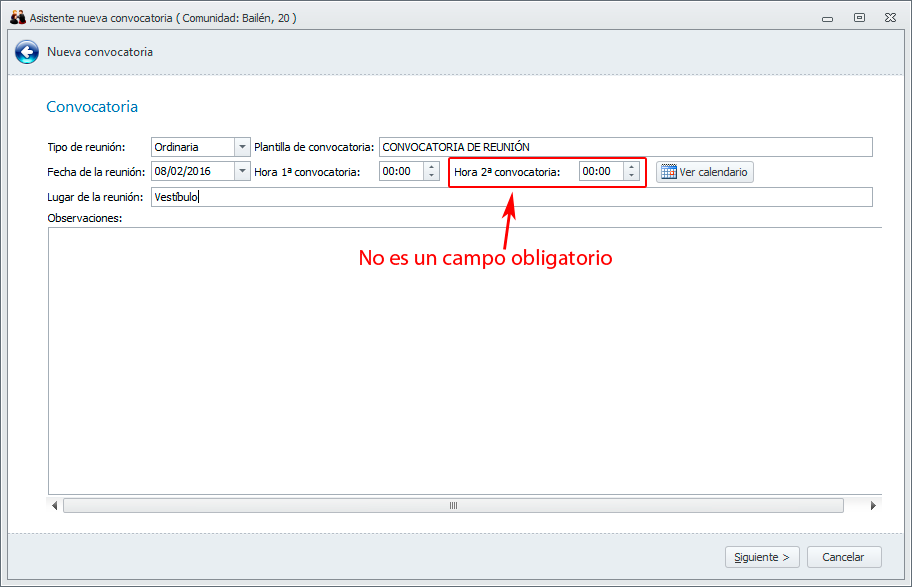Viewport: 912px width, 587px height.
Task: Focus the Lugar de la reunión field
Action: [x=512, y=197]
